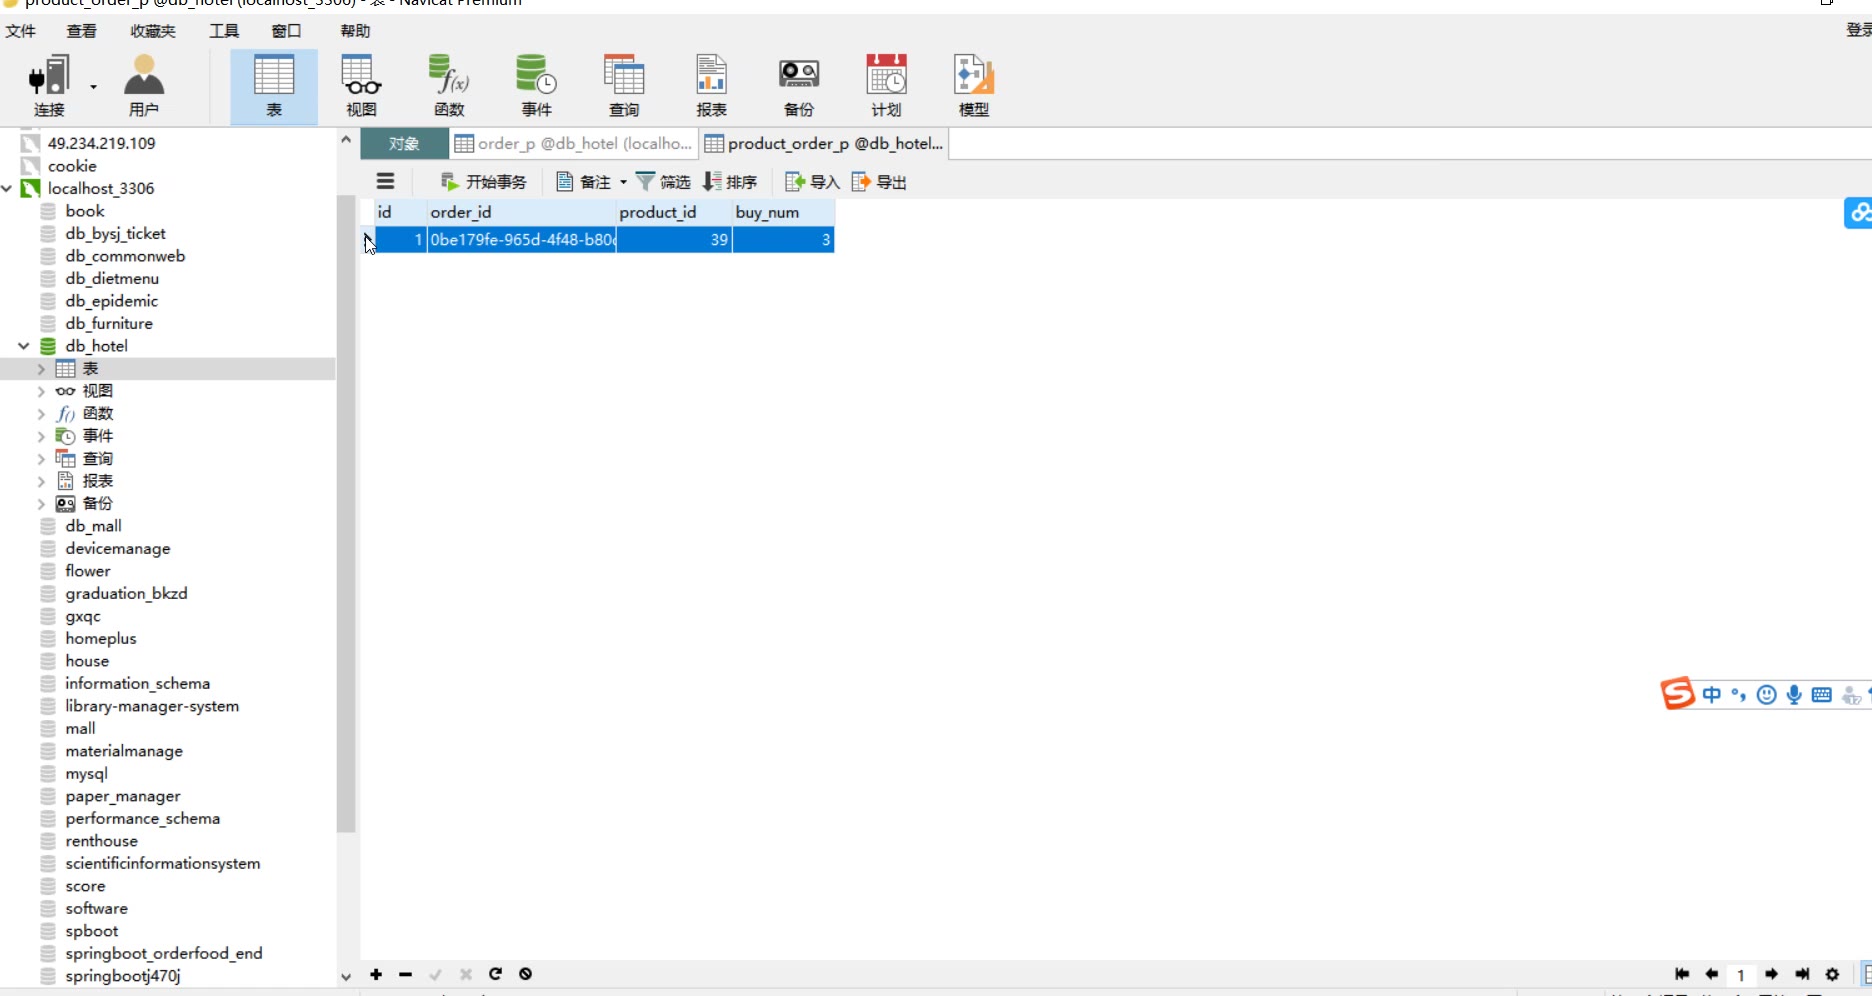Collapse the localhost_3306 connection node
Screen dimensions: 1872x996
coord(8,188)
